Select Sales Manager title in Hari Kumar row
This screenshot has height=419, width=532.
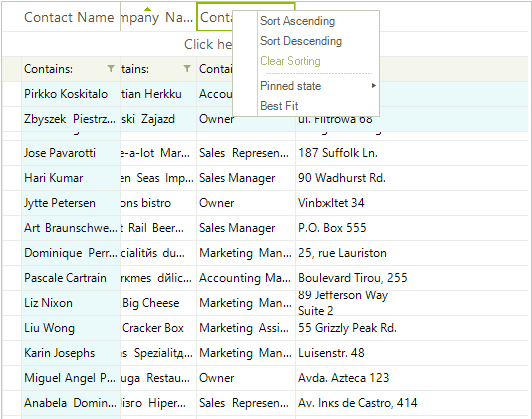(x=246, y=178)
